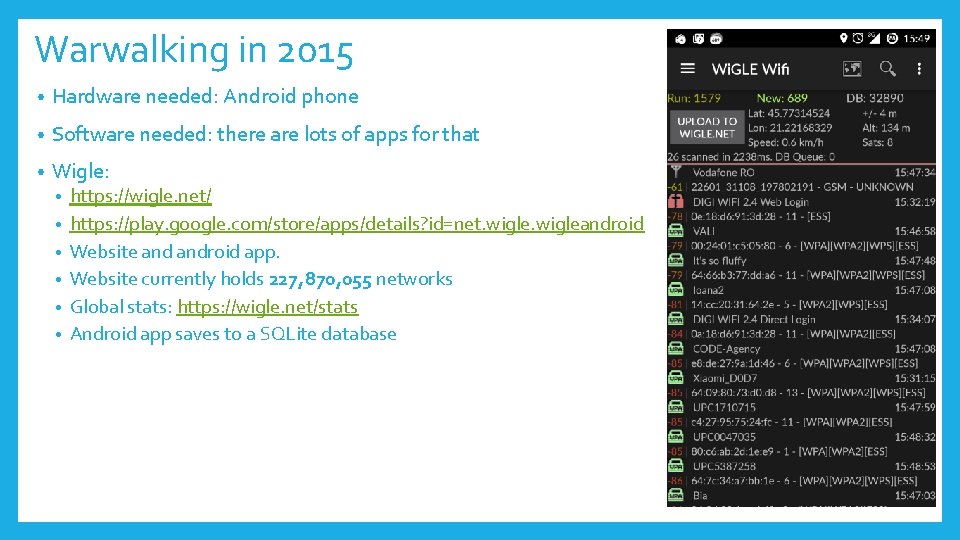Screen dimensions: 960x540
Task: Select the DIGI WIFI 2.4 Direct Login entry
Action: (x=754, y=320)
